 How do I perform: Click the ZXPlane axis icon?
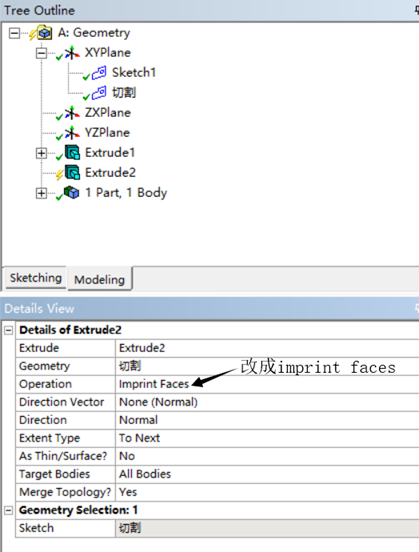[x=72, y=113]
